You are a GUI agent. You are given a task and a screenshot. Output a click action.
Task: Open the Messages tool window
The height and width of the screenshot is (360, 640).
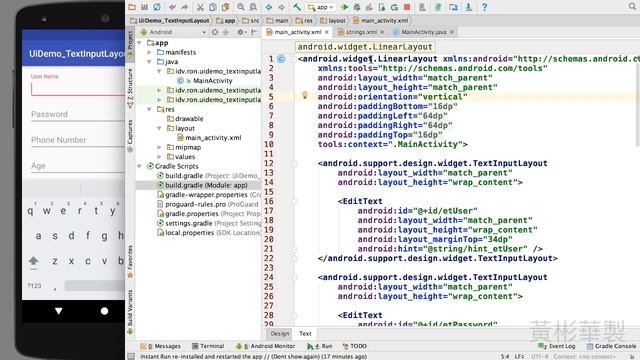click(160, 346)
